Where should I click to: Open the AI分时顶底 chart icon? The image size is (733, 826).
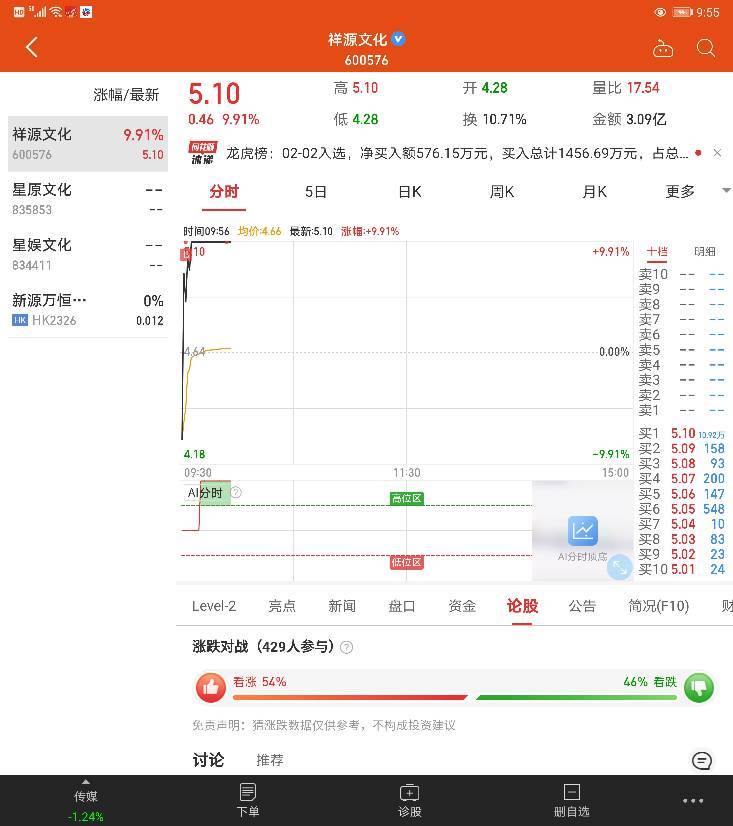coord(582,530)
